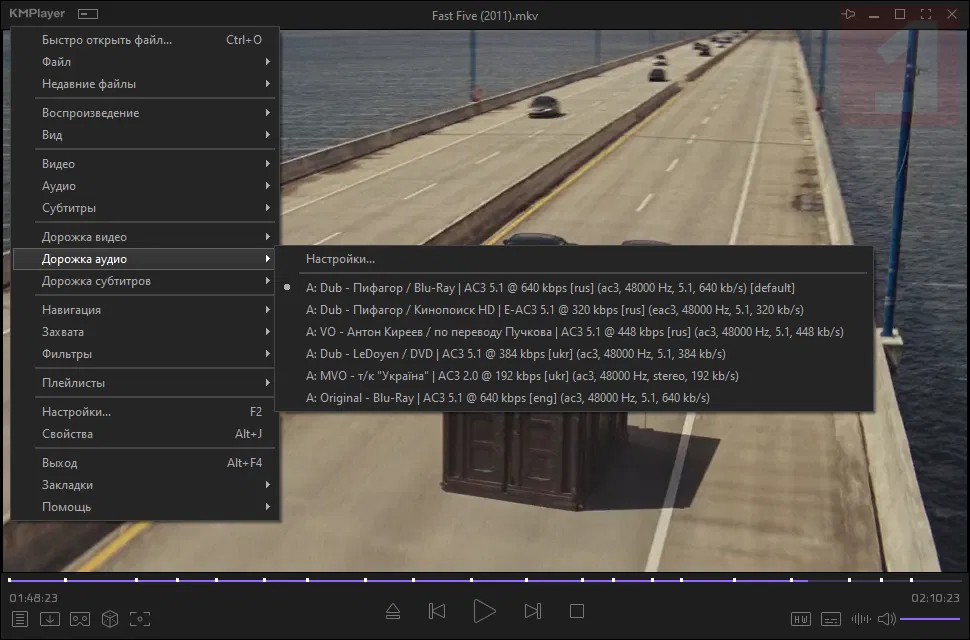Open the Фильтры submenu
The image size is (970, 640).
145,354
